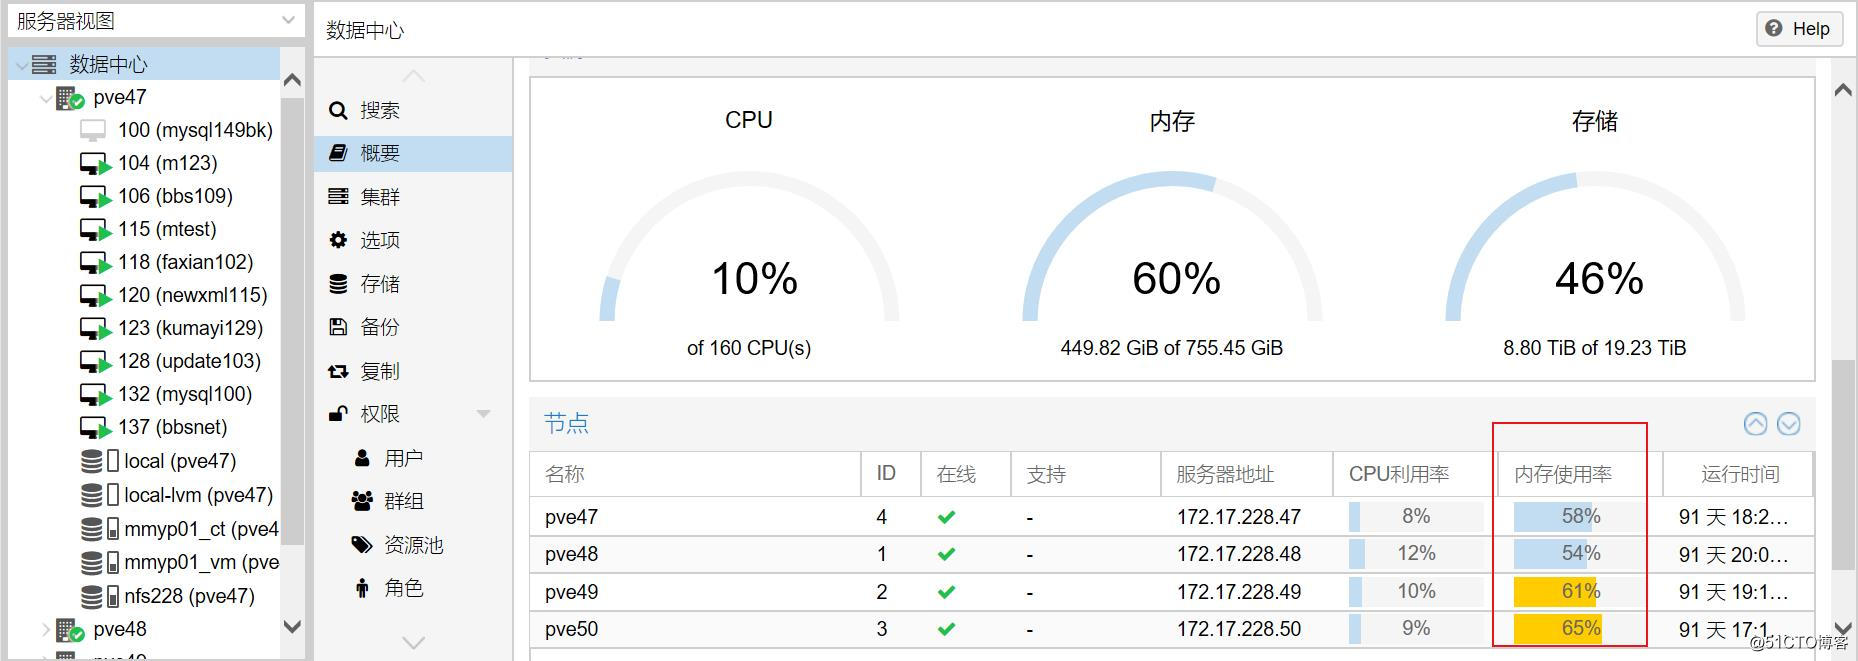Click the users (用户) person icon

click(362, 458)
